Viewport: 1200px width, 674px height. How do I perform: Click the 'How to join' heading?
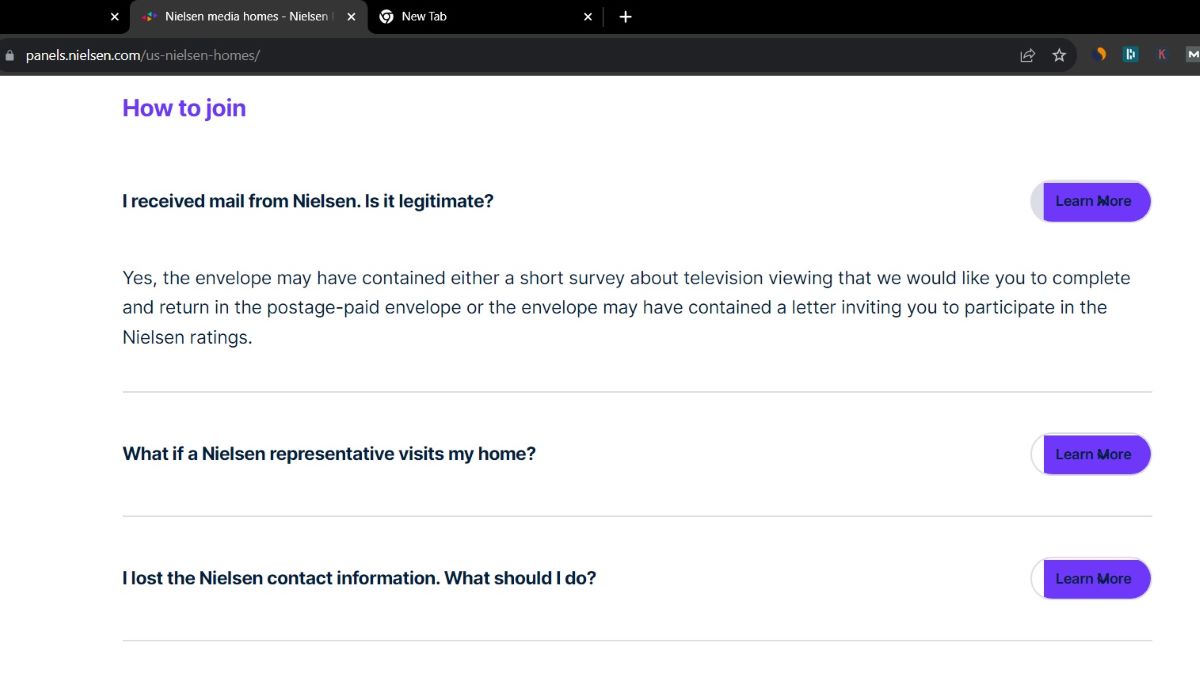[x=184, y=108]
